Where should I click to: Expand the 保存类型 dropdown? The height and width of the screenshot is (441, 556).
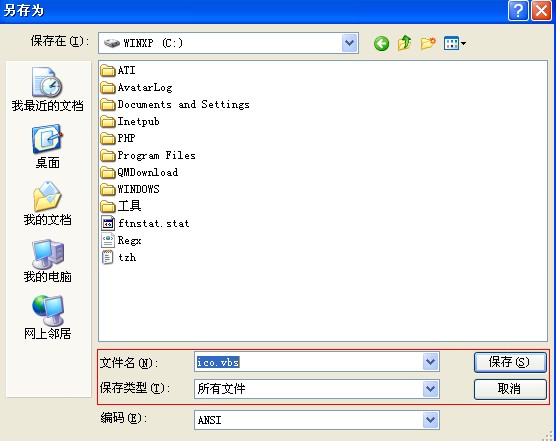point(430,389)
